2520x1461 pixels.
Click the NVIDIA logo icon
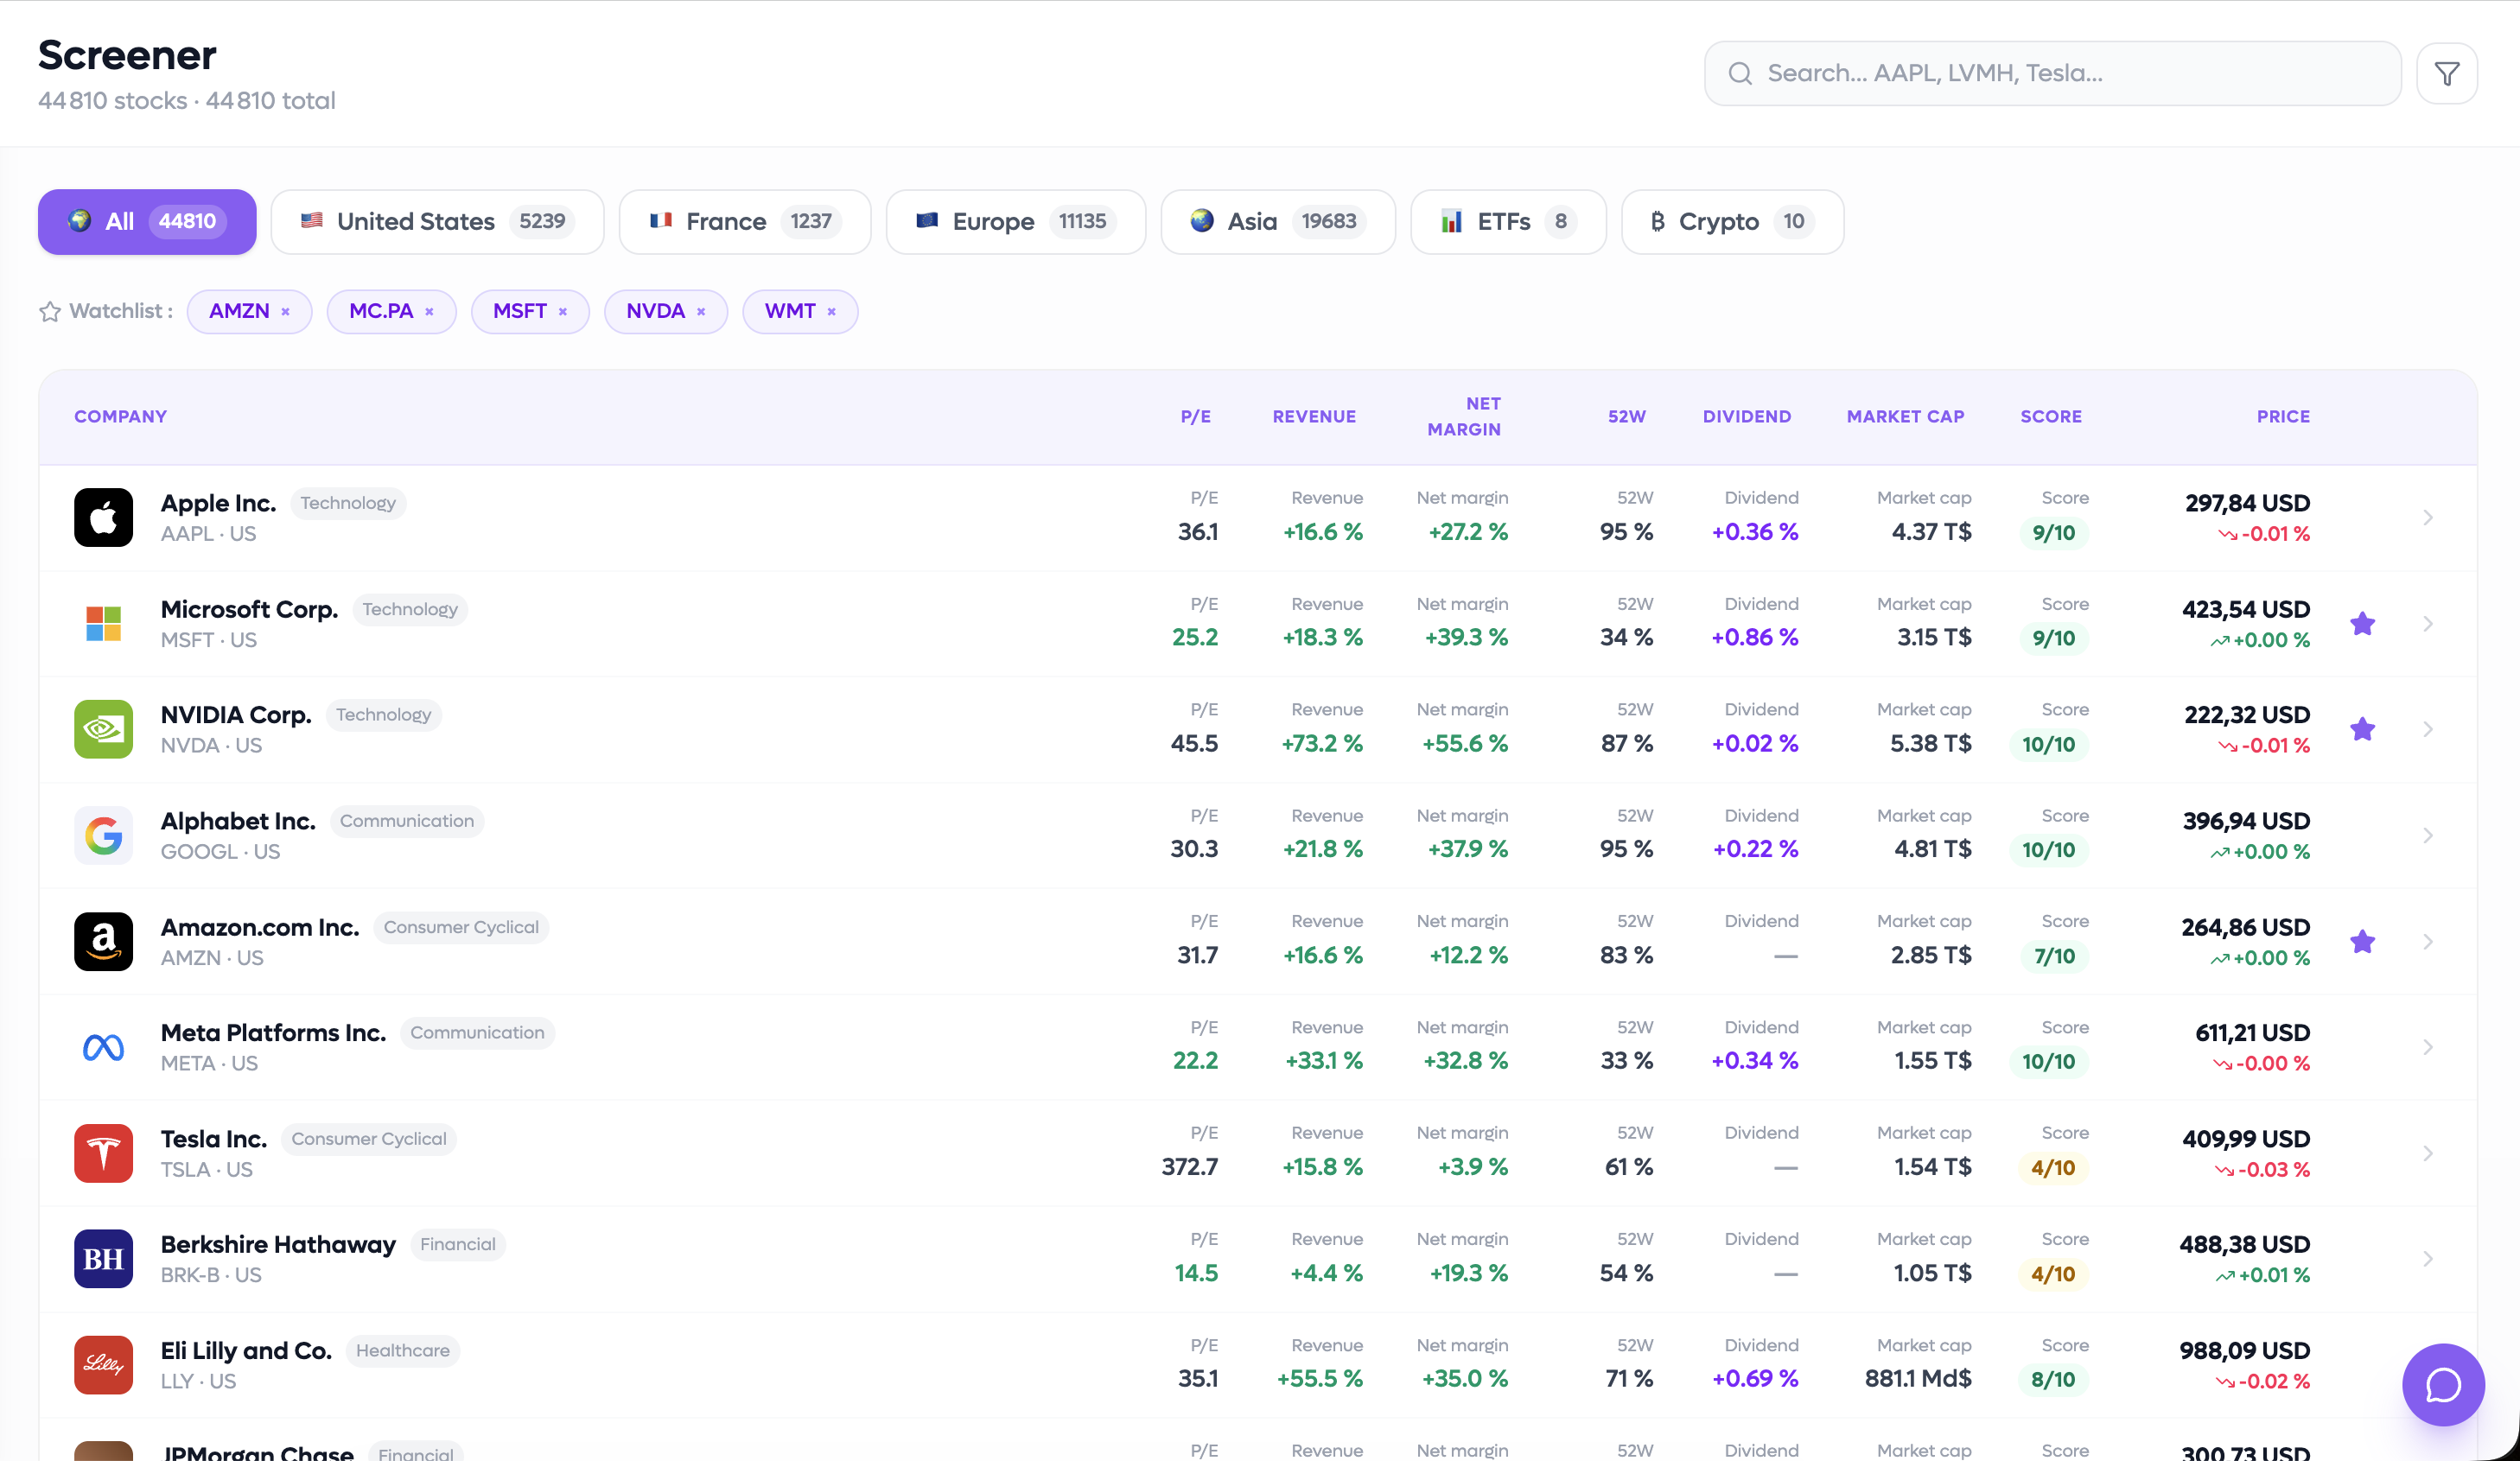pos(103,729)
